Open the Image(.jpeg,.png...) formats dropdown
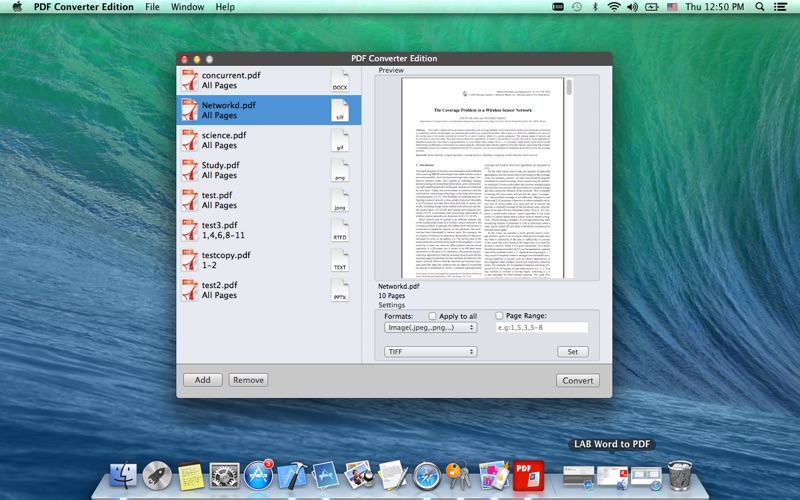 tap(431, 328)
